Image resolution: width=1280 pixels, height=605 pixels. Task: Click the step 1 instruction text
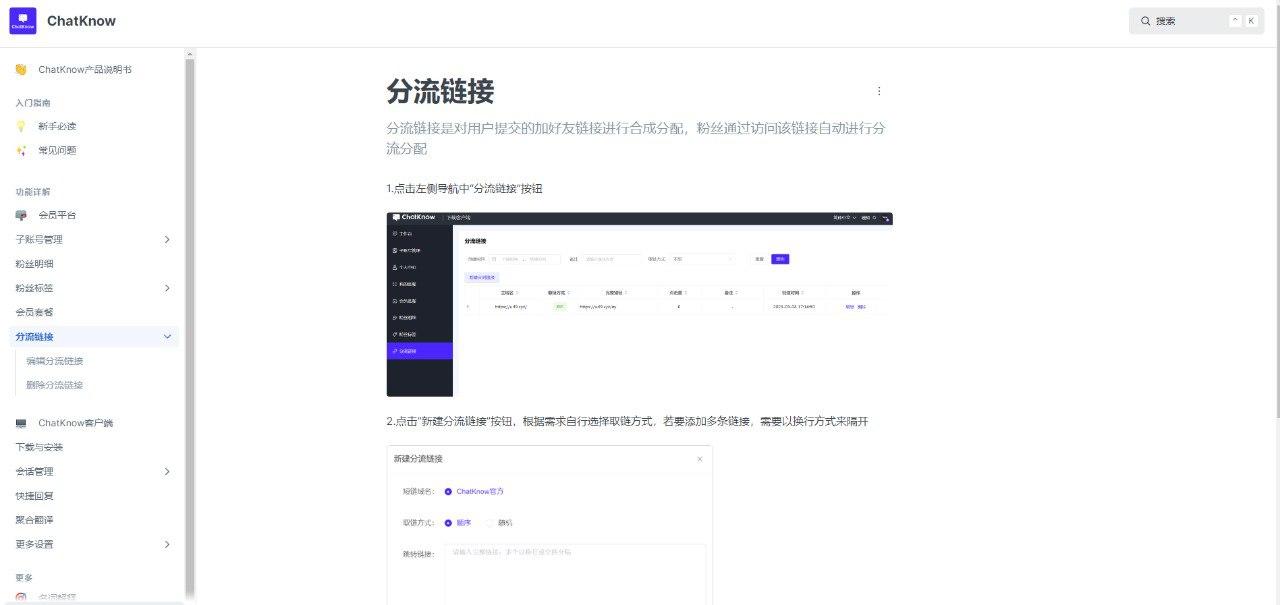[x=464, y=189]
